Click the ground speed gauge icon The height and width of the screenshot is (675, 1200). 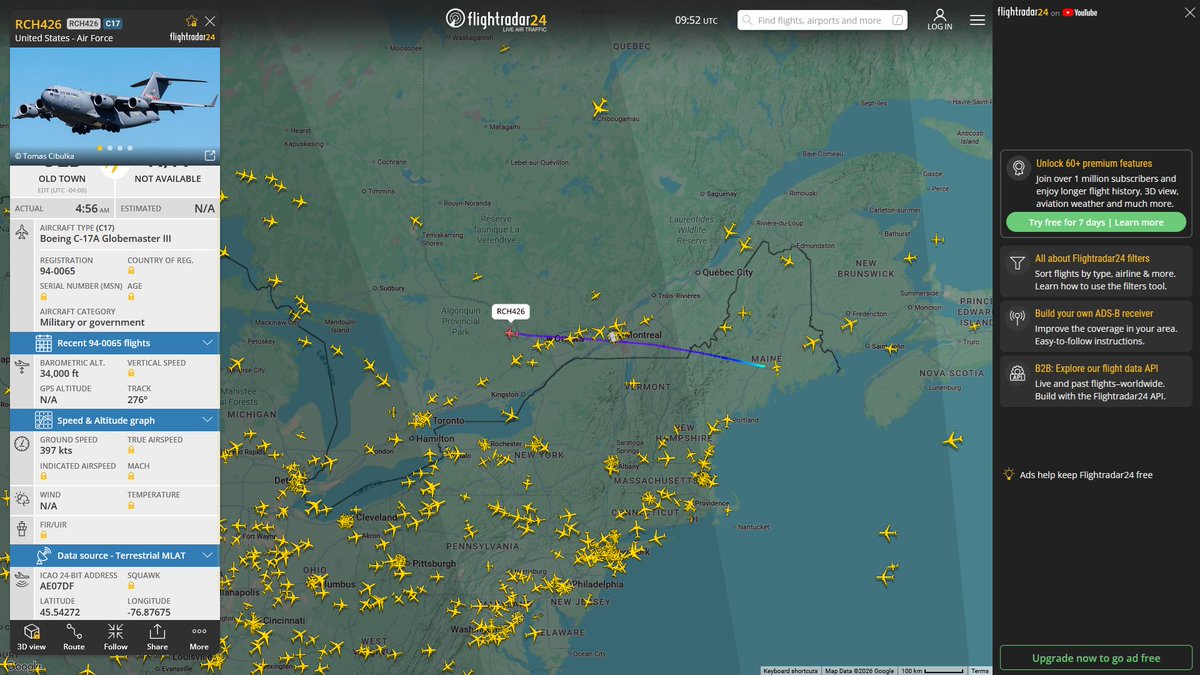tap(22, 443)
